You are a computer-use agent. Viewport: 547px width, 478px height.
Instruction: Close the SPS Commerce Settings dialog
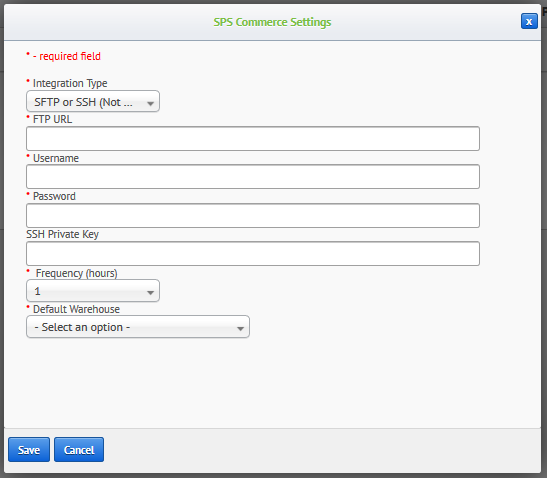point(529,21)
